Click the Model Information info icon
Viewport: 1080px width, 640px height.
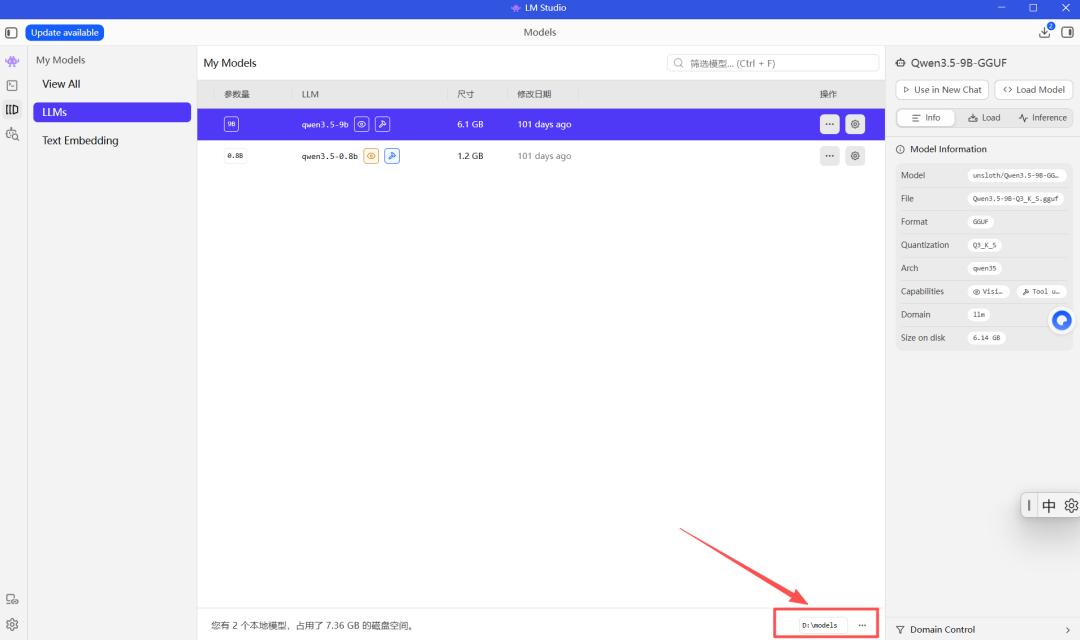(900, 149)
